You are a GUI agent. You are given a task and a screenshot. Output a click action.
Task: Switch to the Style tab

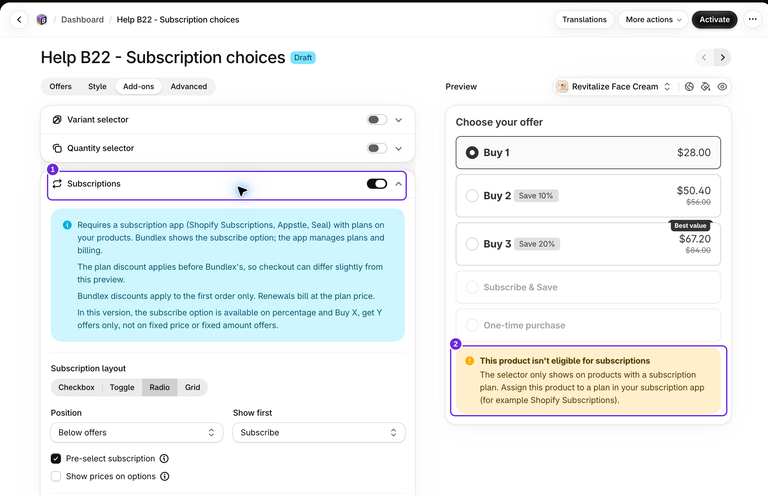(97, 87)
